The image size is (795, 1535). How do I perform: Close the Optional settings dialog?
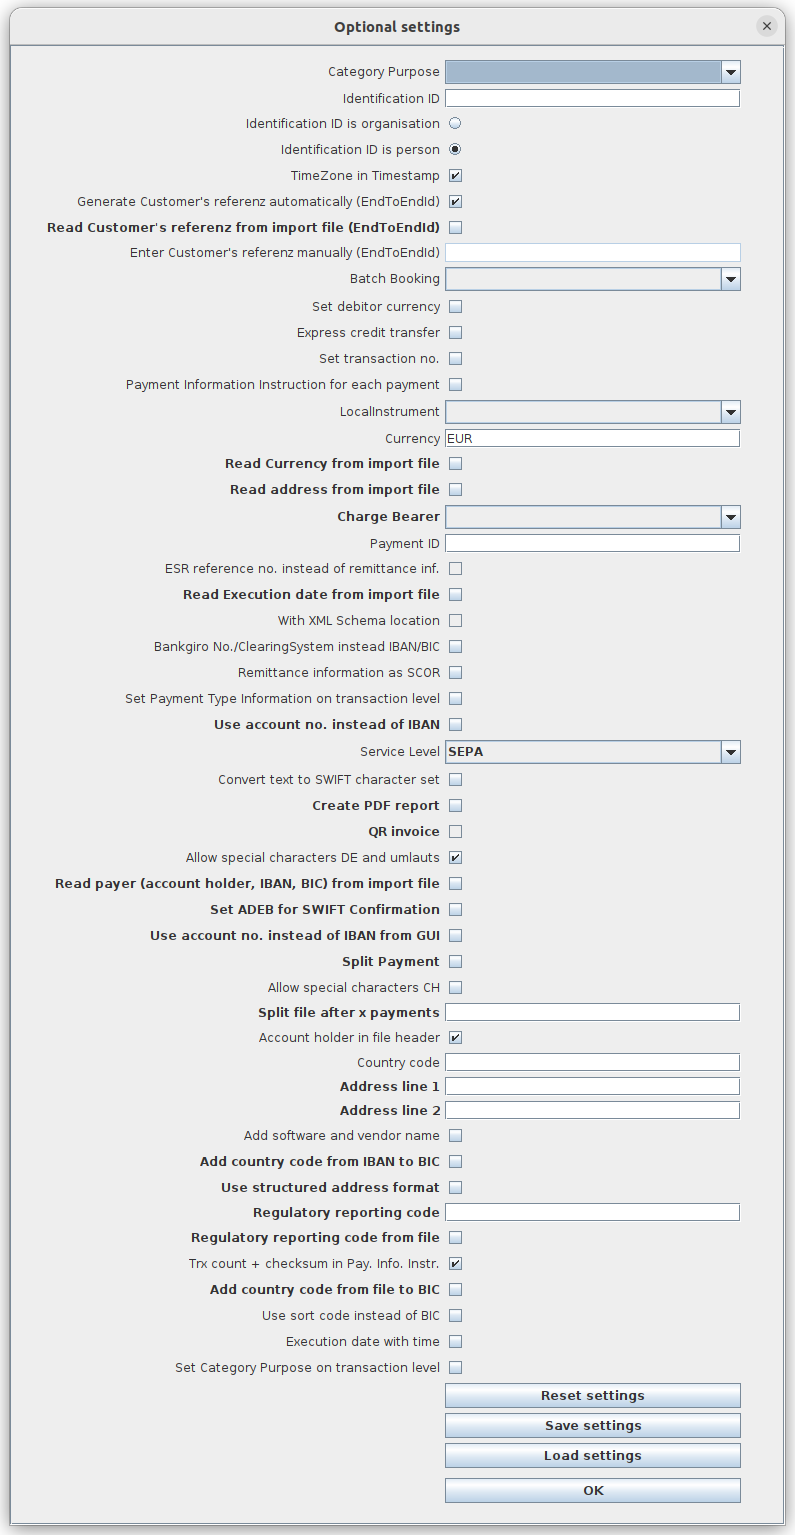coord(767,27)
